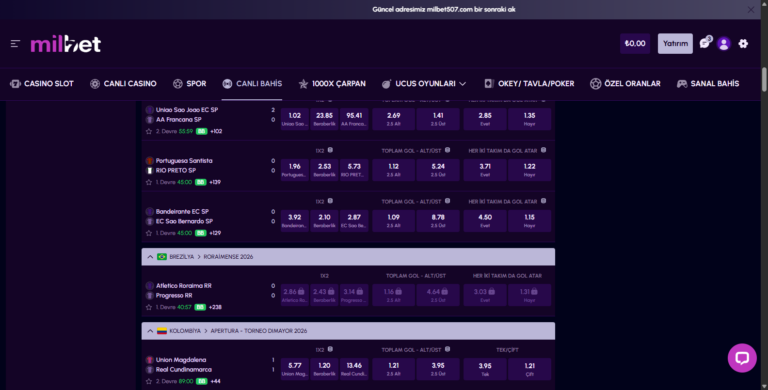Viewport: 768px width, 390px height.
Task: Bet 13.46 on Real Cundinamarca win
Action: [354, 369]
